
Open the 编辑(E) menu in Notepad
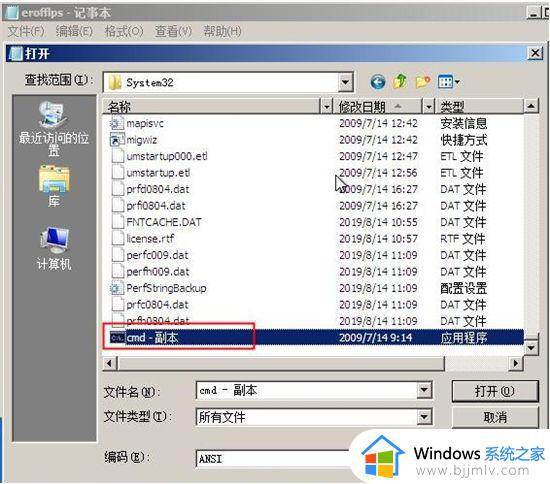click(74, 32)
